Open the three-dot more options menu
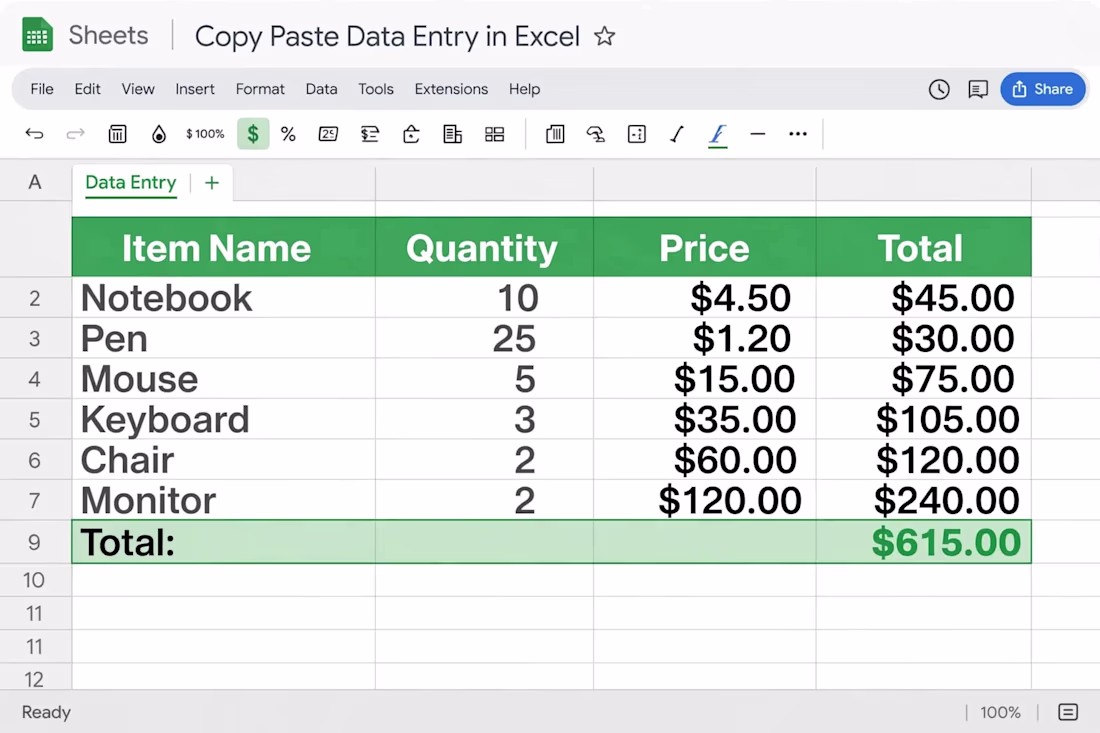The width and height of the screenshot is (1100, 733). pos(798,133)
